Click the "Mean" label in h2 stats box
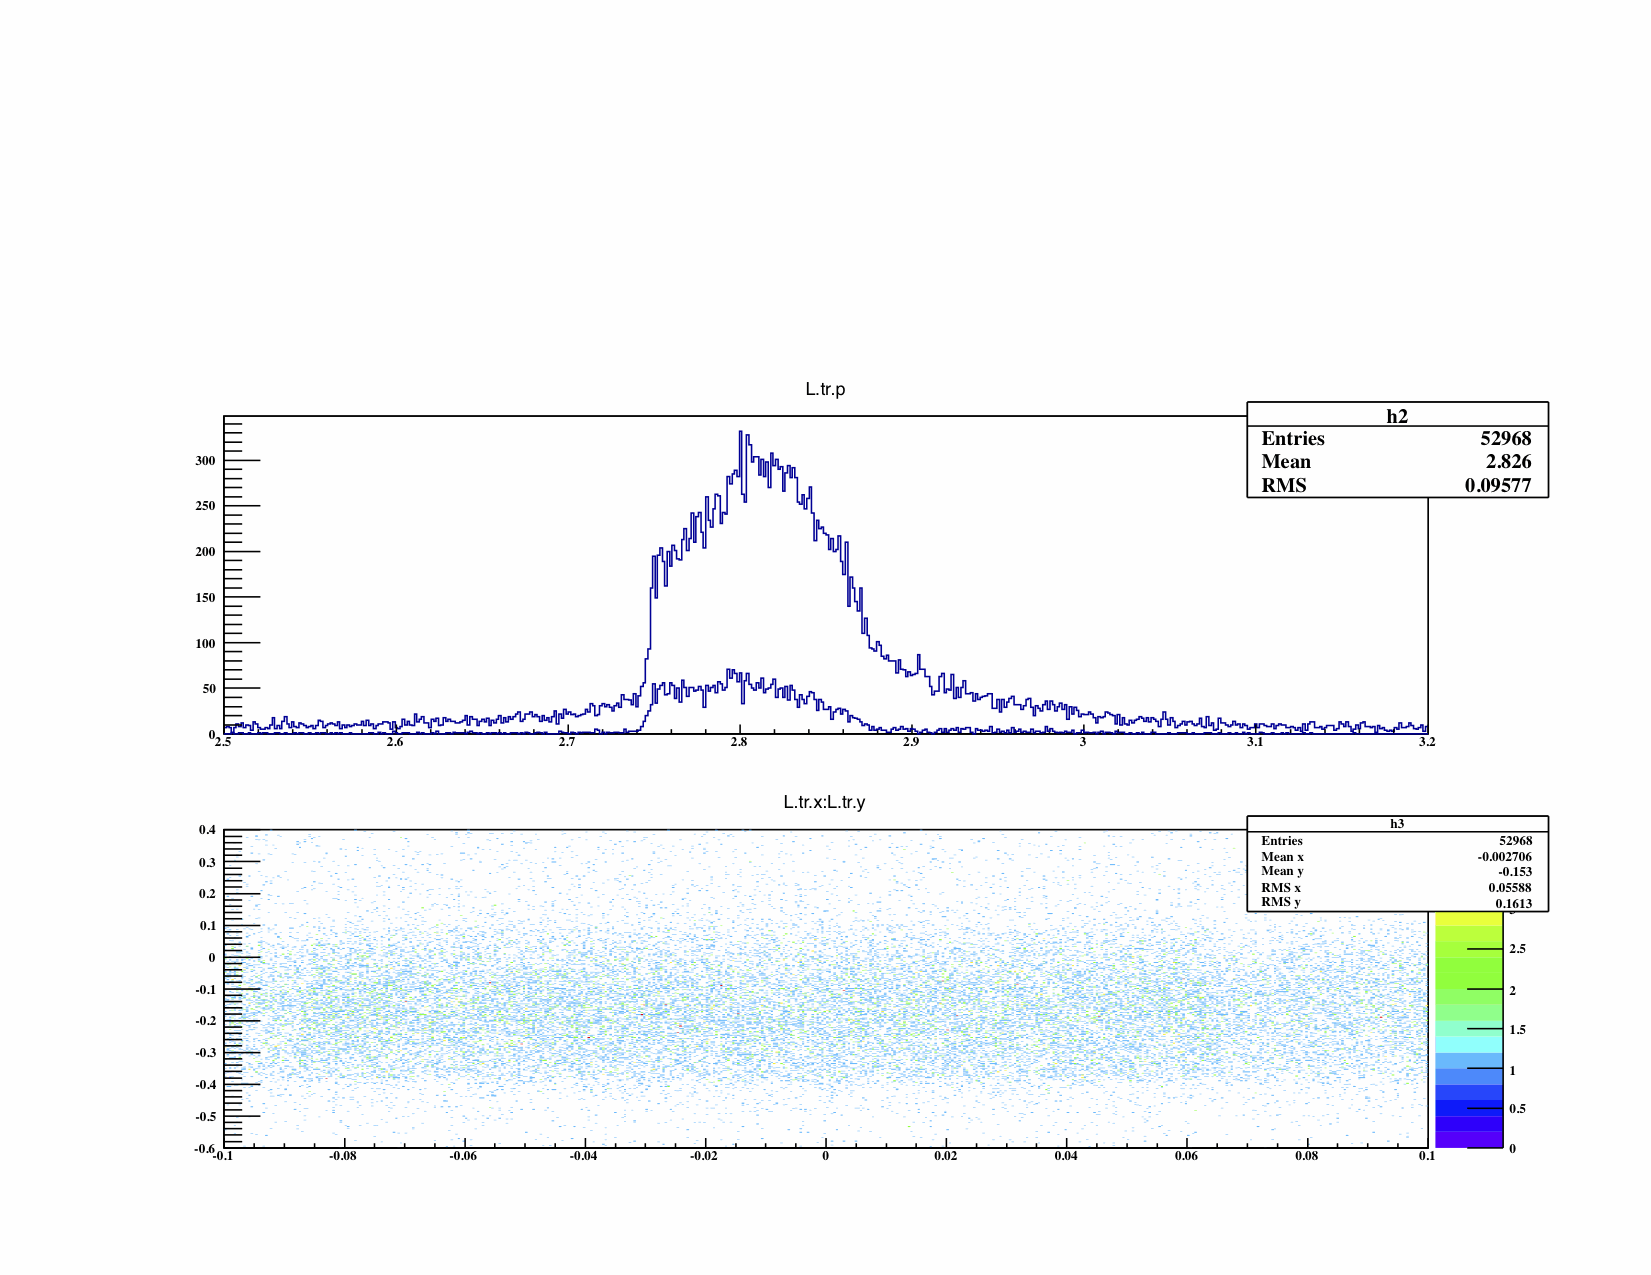 [x=1286, y=462]
